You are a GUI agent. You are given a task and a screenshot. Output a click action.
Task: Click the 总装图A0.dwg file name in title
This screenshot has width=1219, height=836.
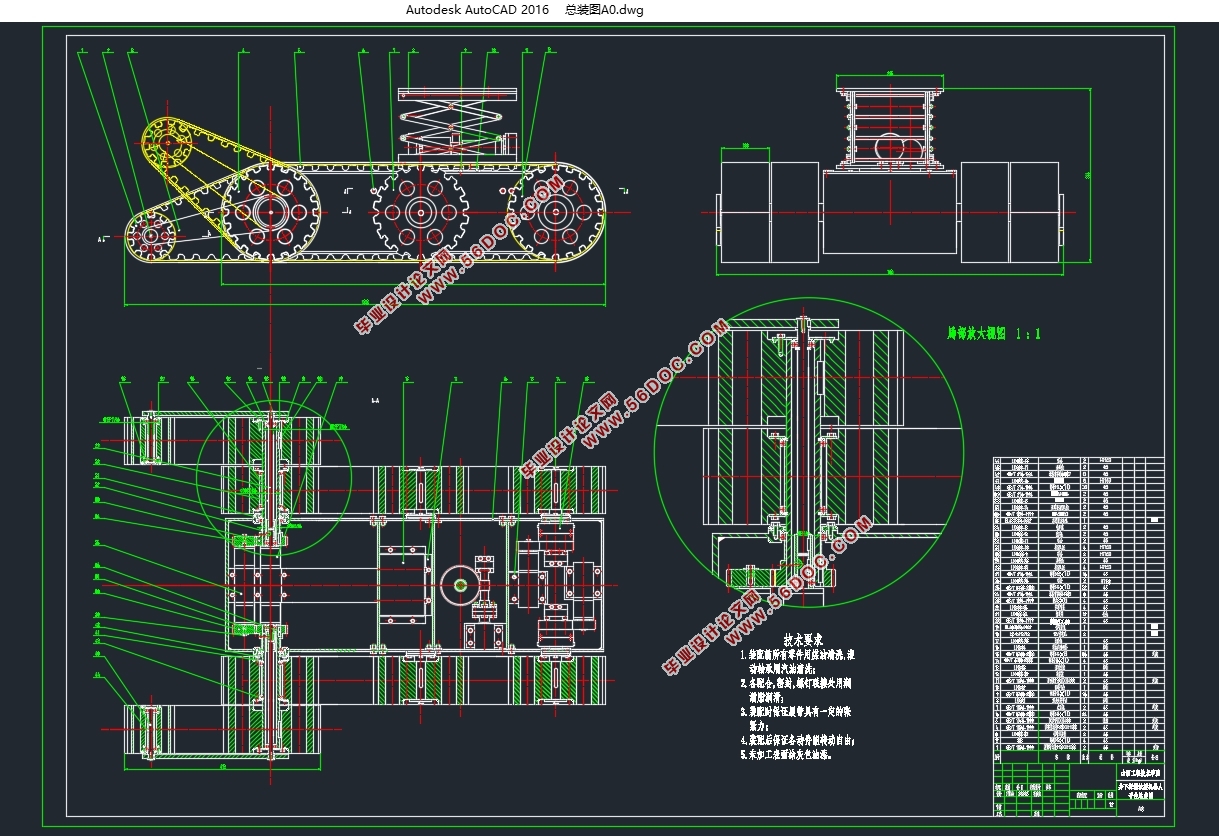[x=604, y=10]
